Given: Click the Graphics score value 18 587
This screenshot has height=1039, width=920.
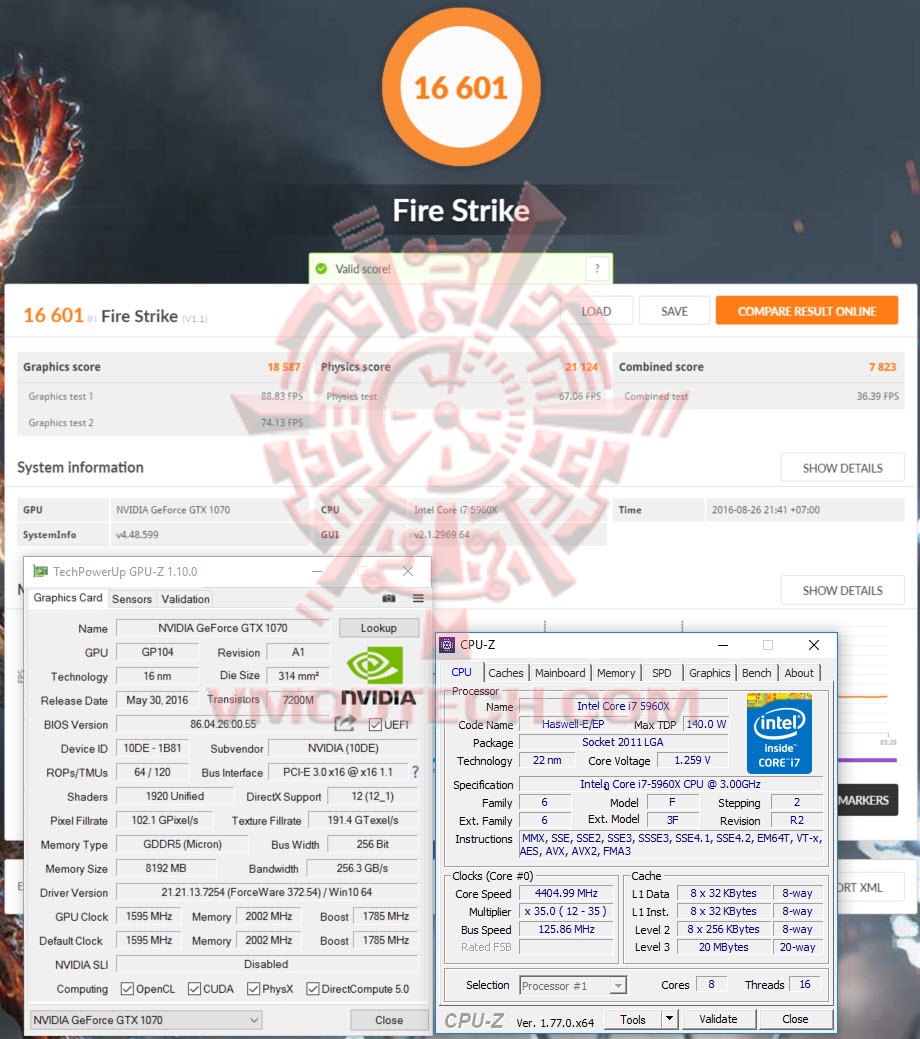Looking at the screenshot, I should [284, 366].
